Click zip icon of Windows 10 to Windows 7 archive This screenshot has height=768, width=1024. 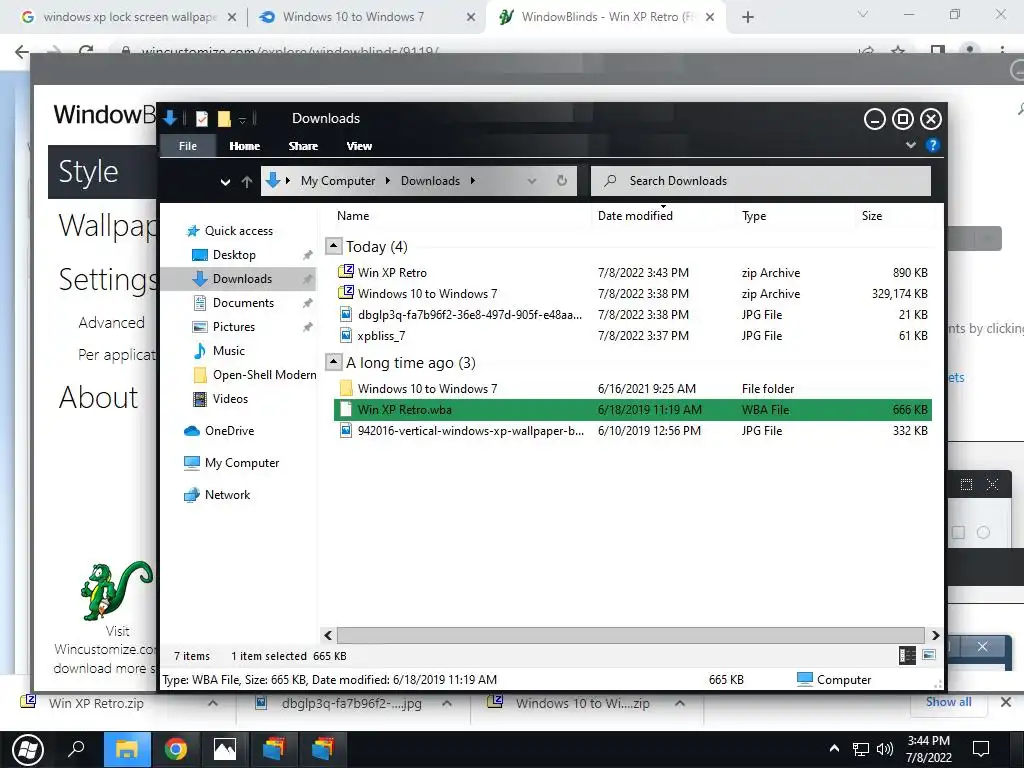pos(345,293)
